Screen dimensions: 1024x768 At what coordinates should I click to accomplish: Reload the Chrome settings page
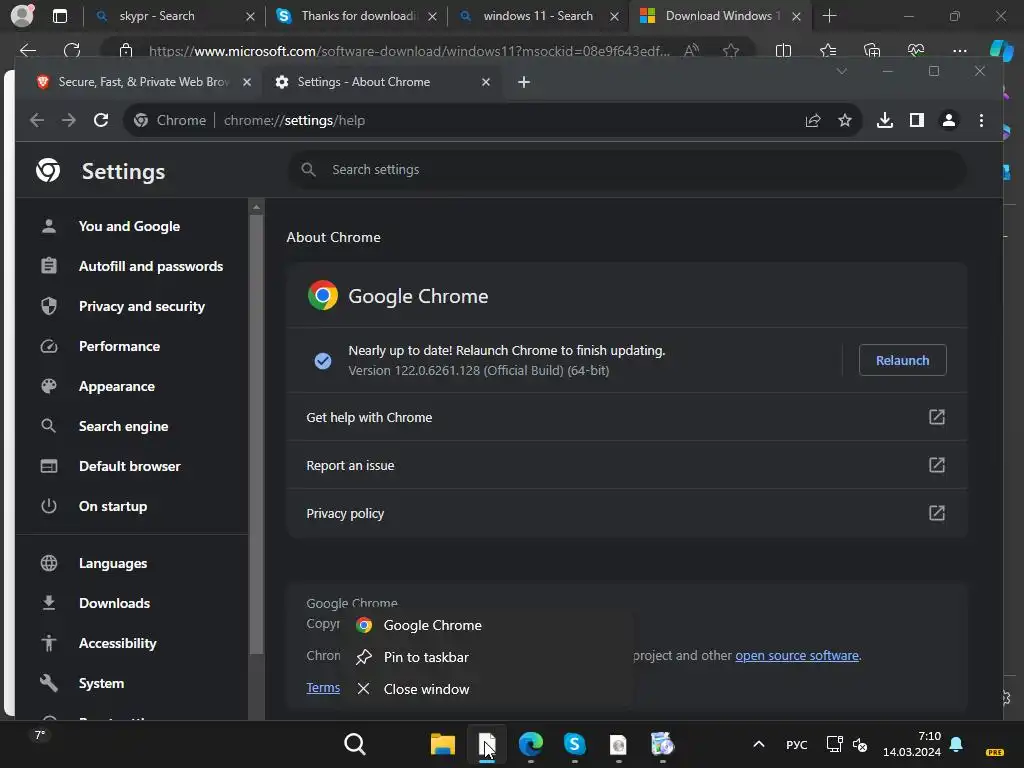tap(101, 120)
